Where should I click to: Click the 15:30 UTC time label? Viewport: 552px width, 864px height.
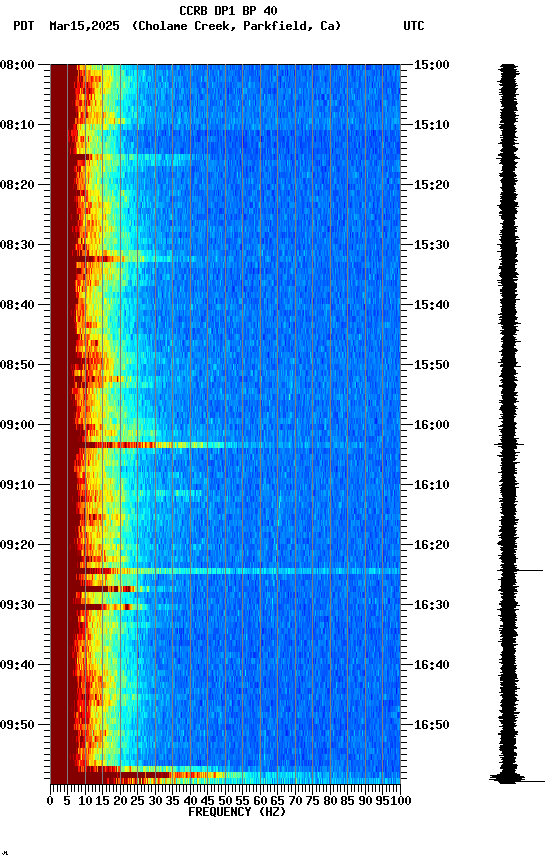coord(432,245)
